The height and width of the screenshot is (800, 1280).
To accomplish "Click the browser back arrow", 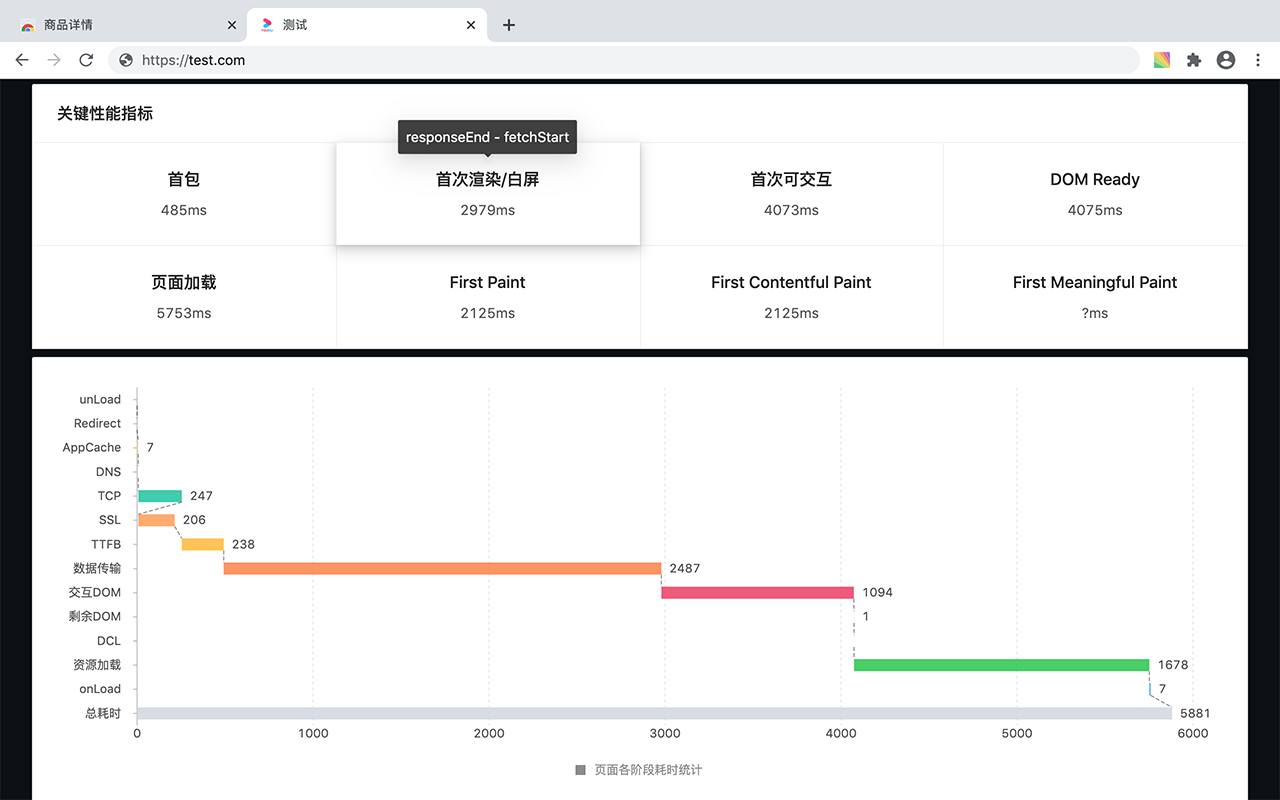I will (22, 60).
